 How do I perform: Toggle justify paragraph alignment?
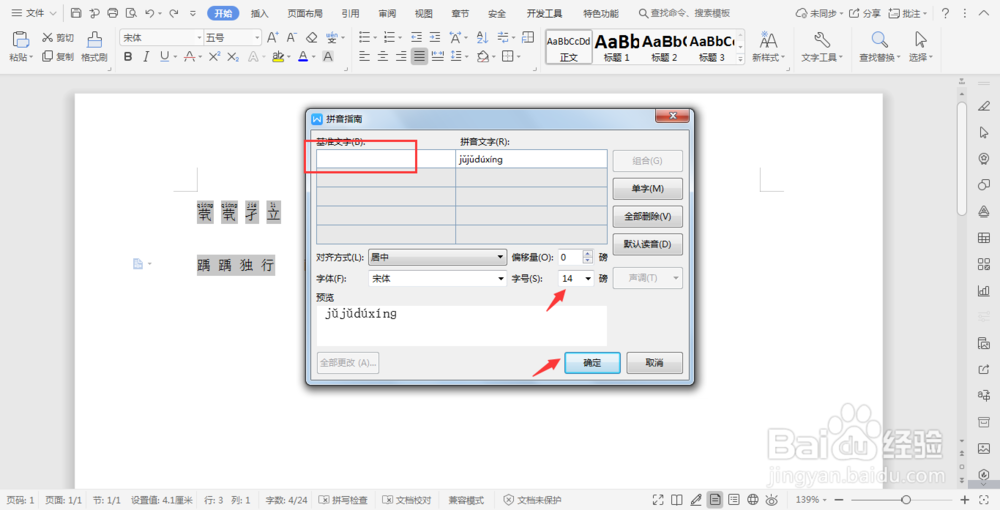click(419, 57)
